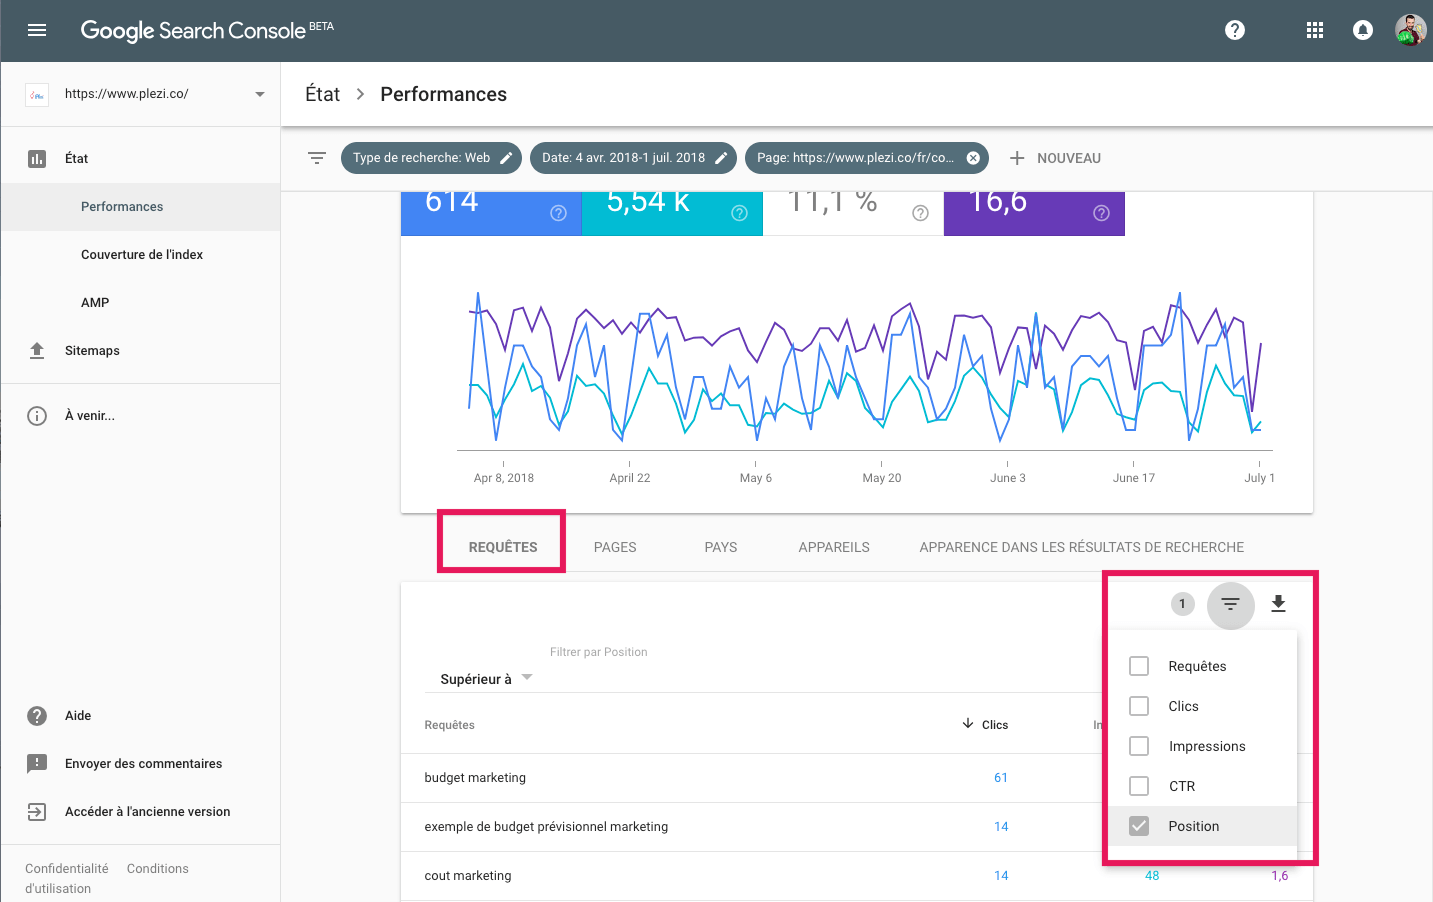This screenshot has width=1433, height=902.
Task: Toggle the blue clicks metric card
Action: (x=491, y=213)
